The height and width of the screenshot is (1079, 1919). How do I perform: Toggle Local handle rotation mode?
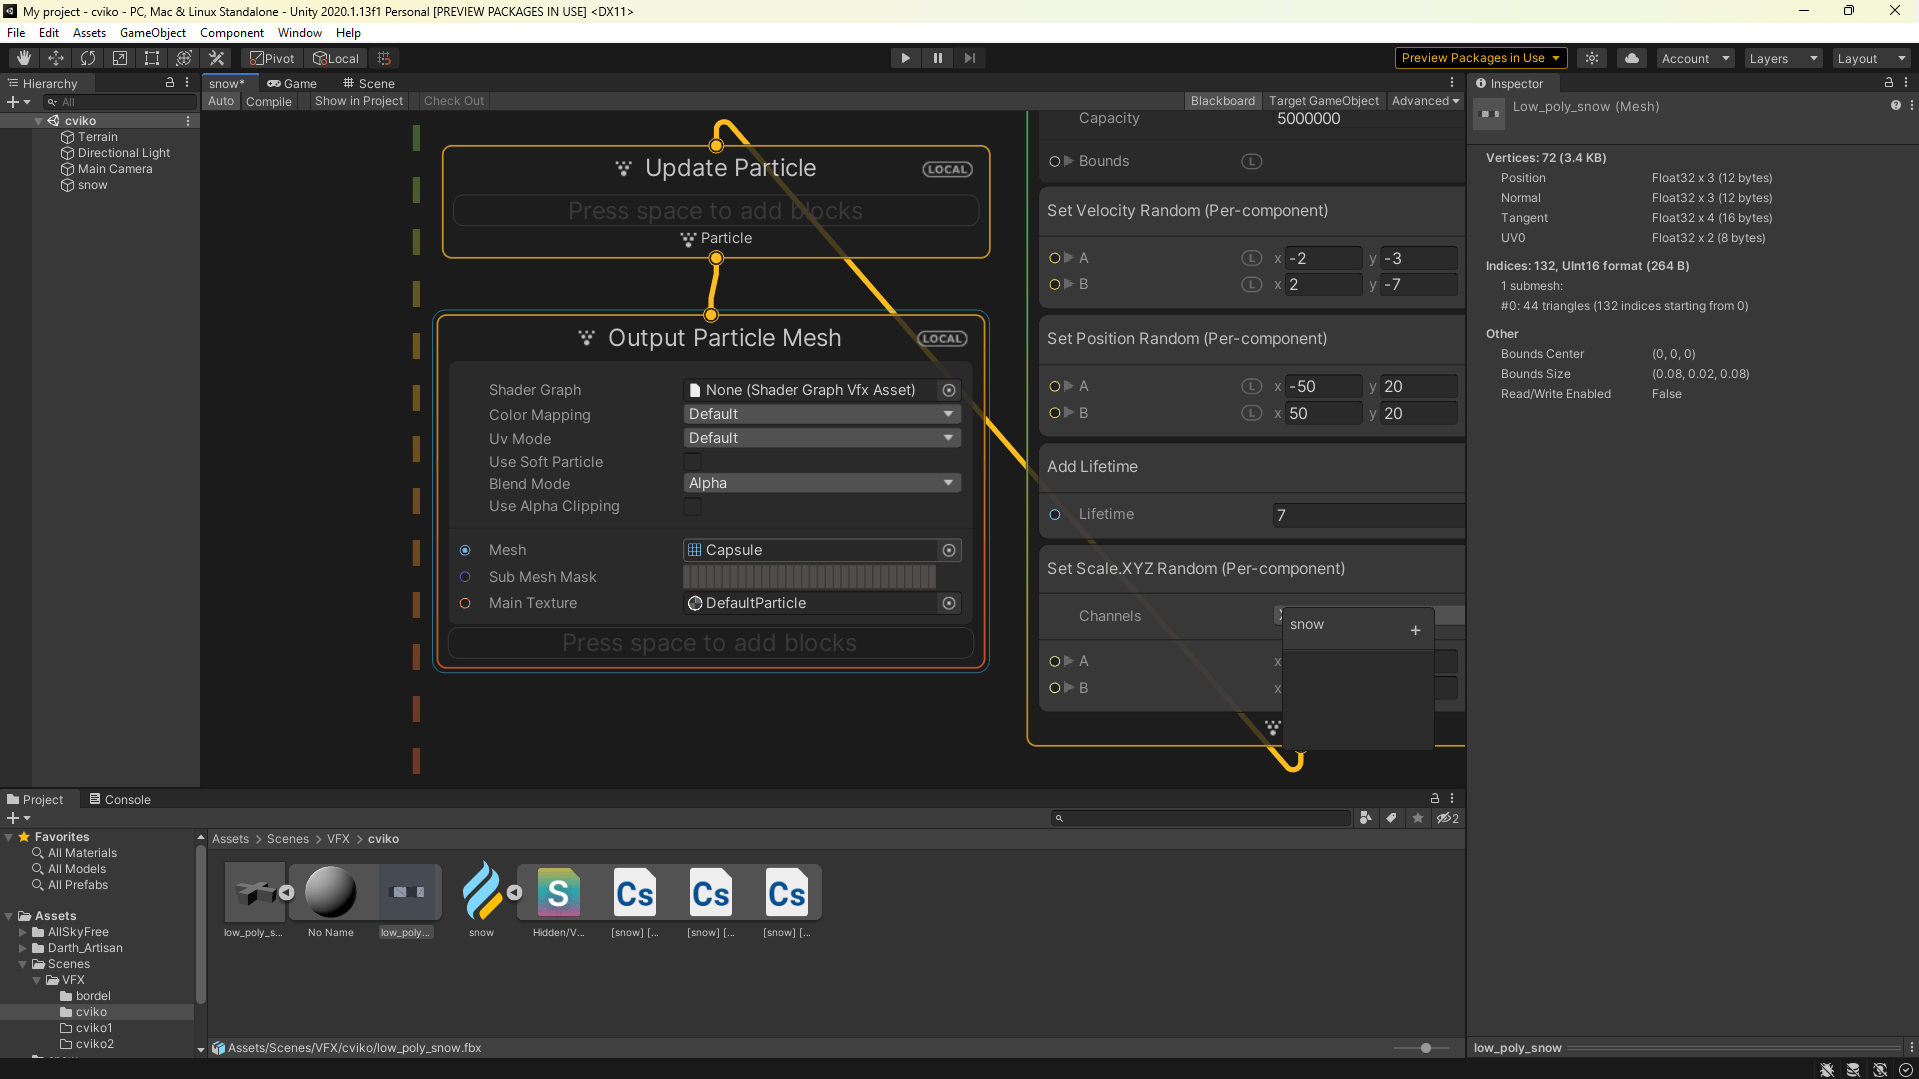click(x=336, y=58)
